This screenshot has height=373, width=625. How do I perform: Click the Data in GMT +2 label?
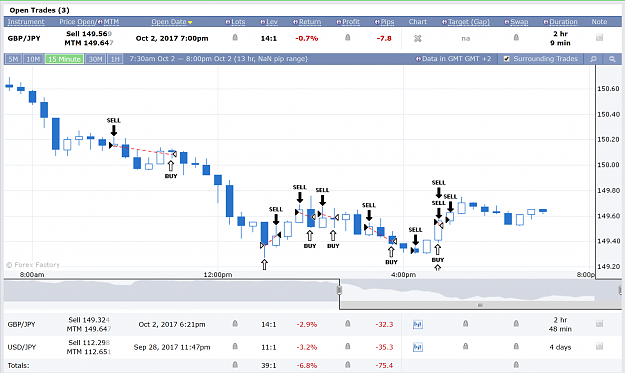click(457, 59)
